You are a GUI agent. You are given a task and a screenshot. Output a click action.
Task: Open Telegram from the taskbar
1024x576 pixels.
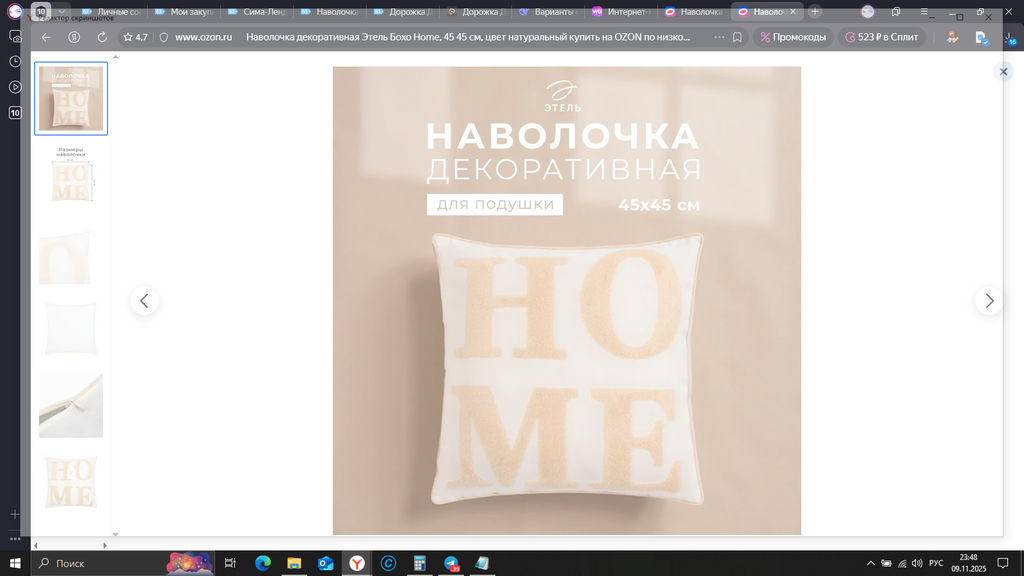coord(452,563)
